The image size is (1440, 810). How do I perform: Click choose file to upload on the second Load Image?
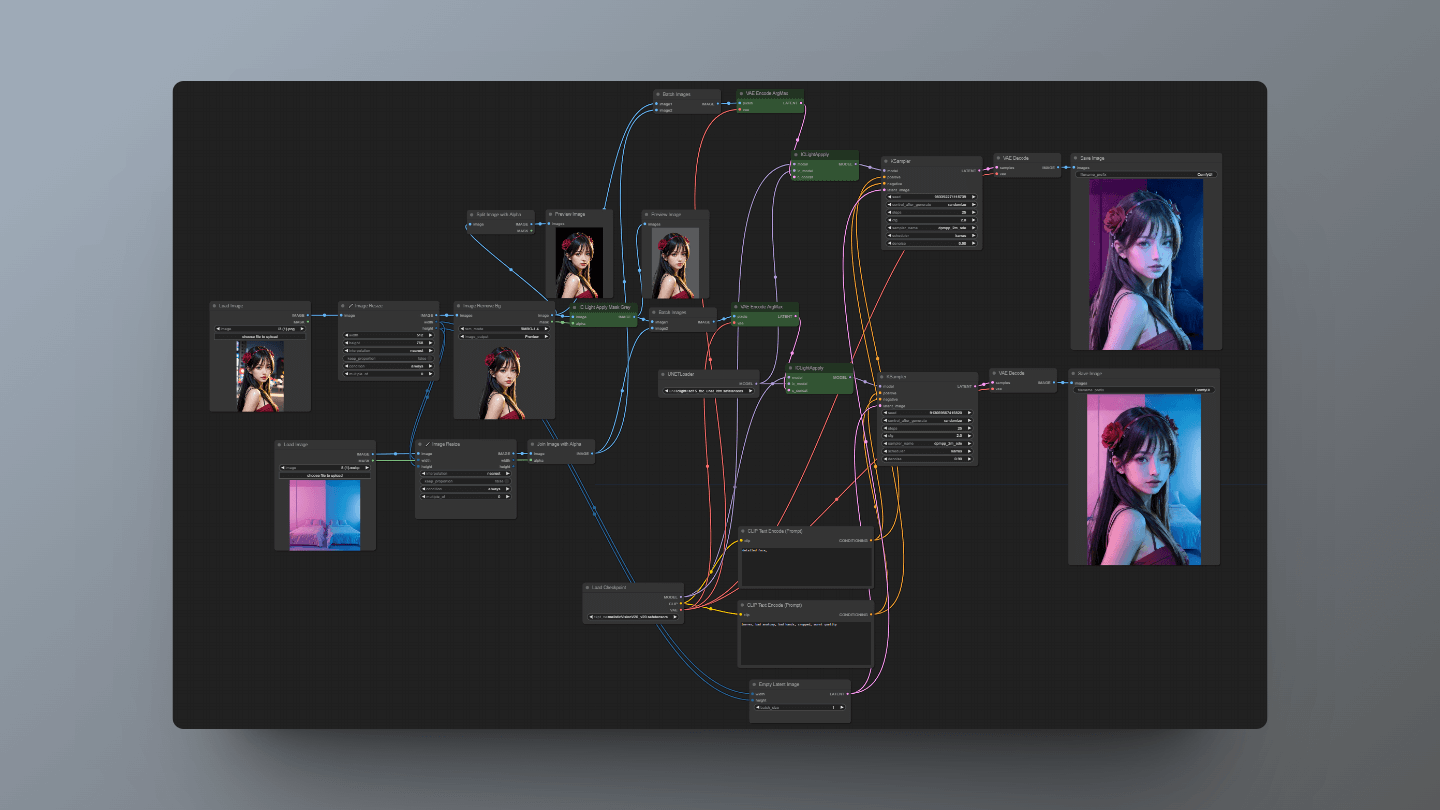click(x=325, y=475)
